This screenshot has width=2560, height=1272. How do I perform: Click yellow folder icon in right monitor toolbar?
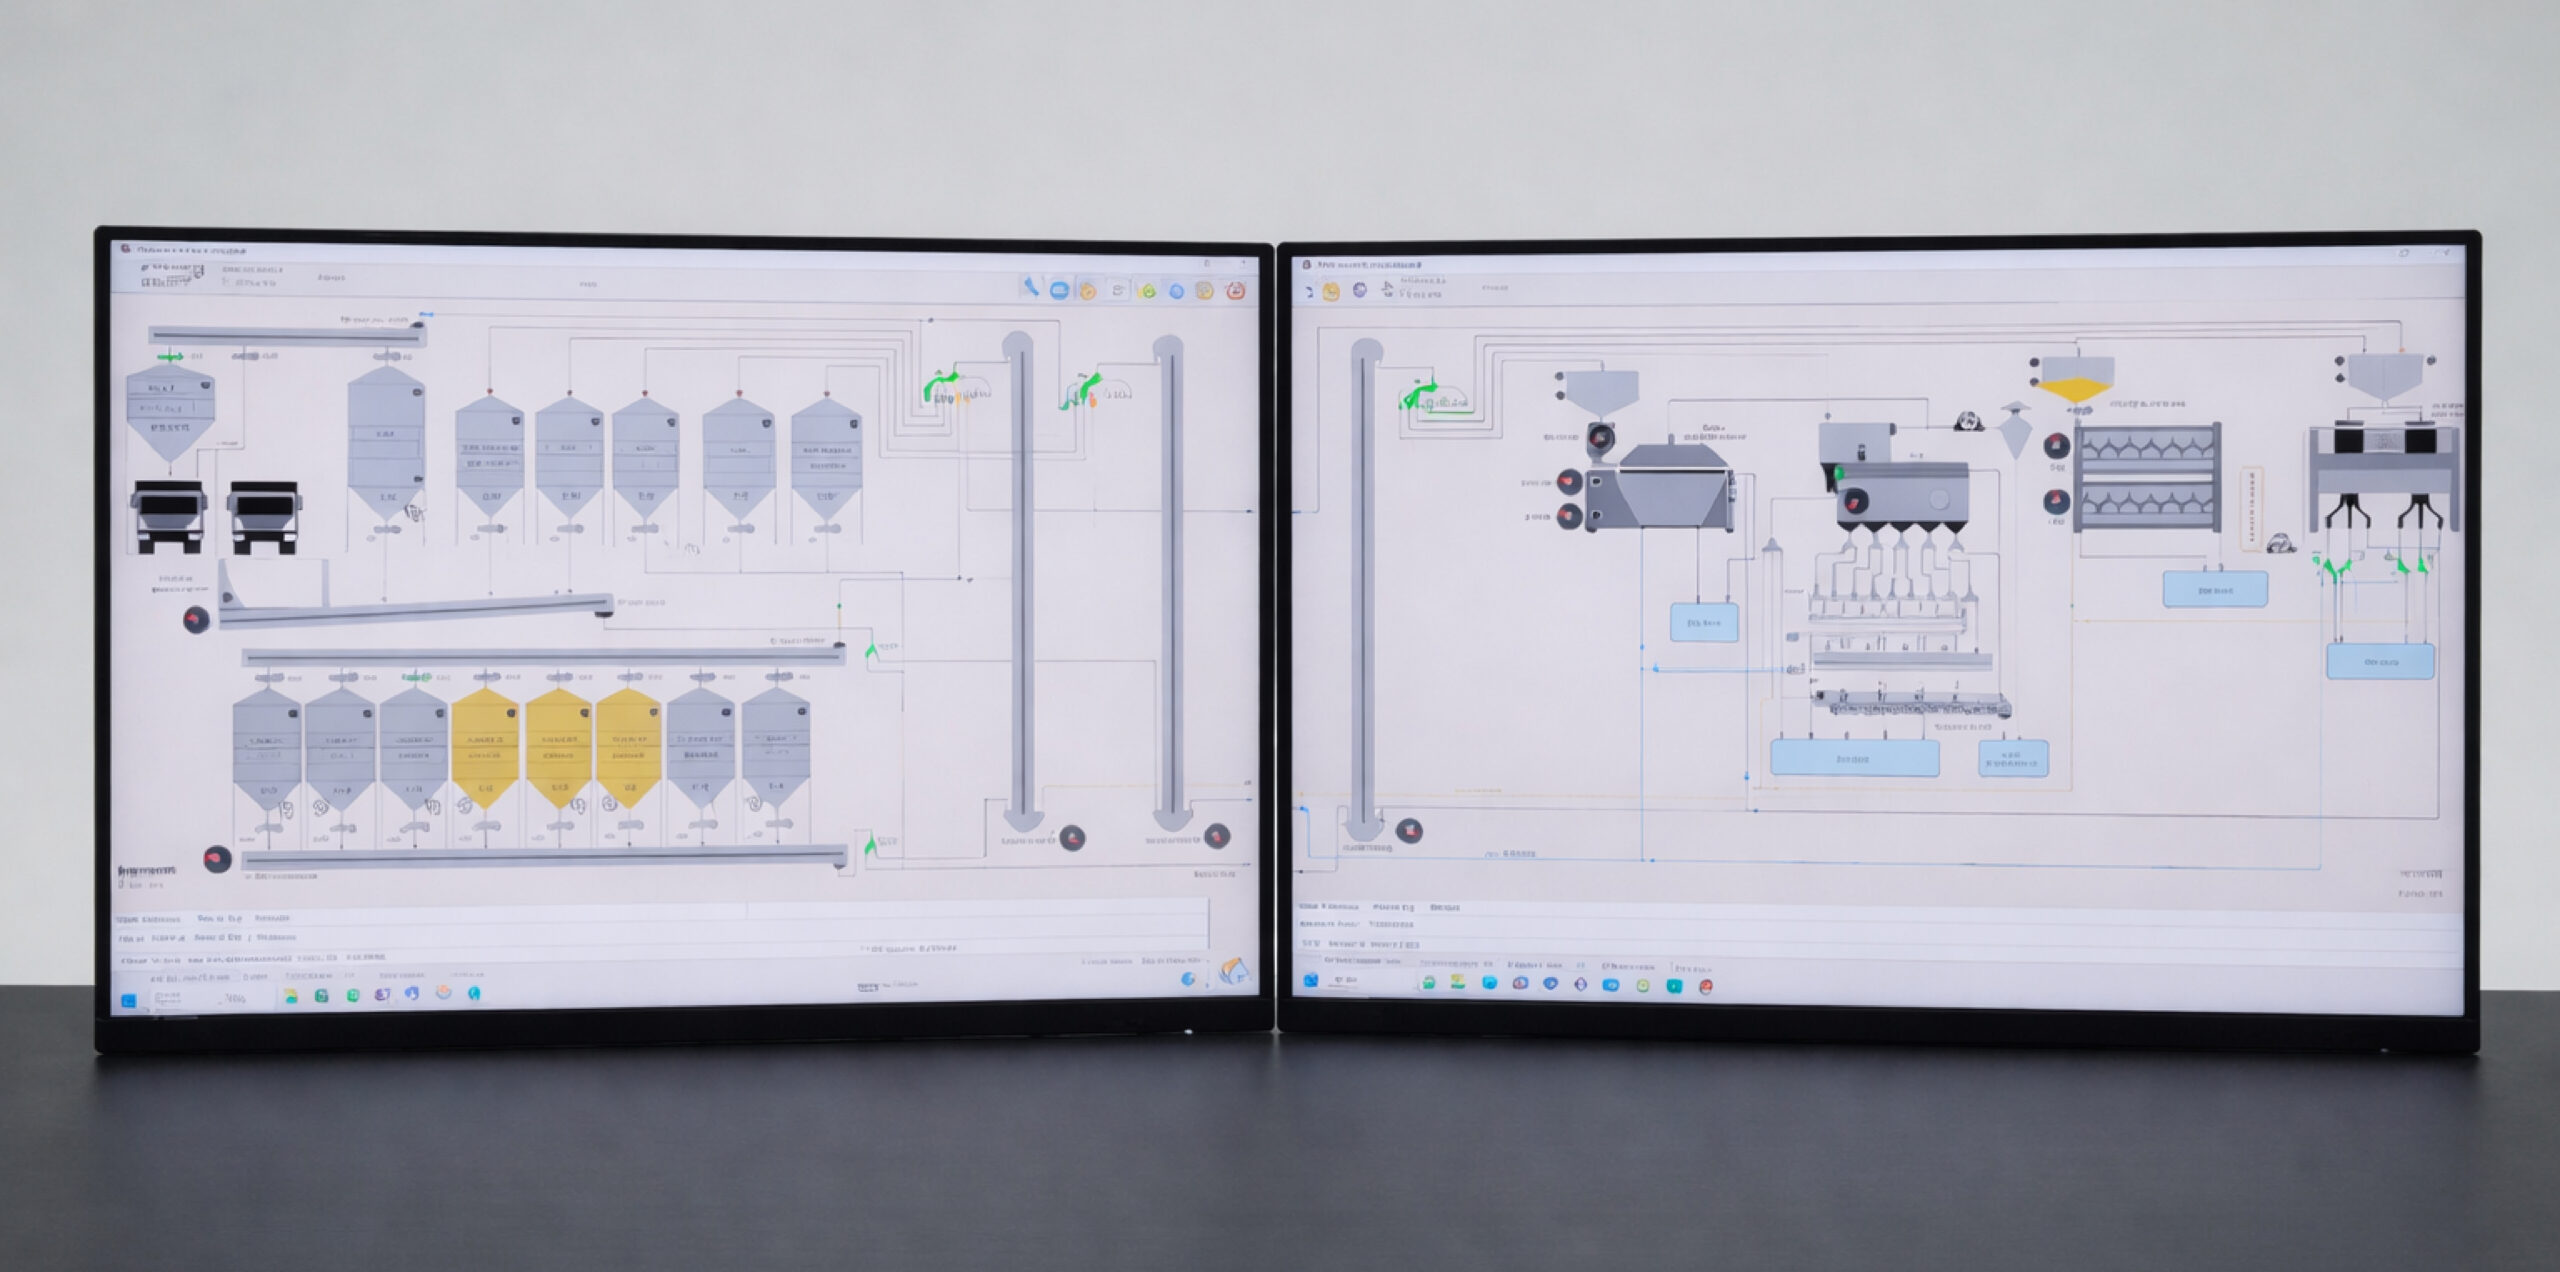(x=1331, y=292)
